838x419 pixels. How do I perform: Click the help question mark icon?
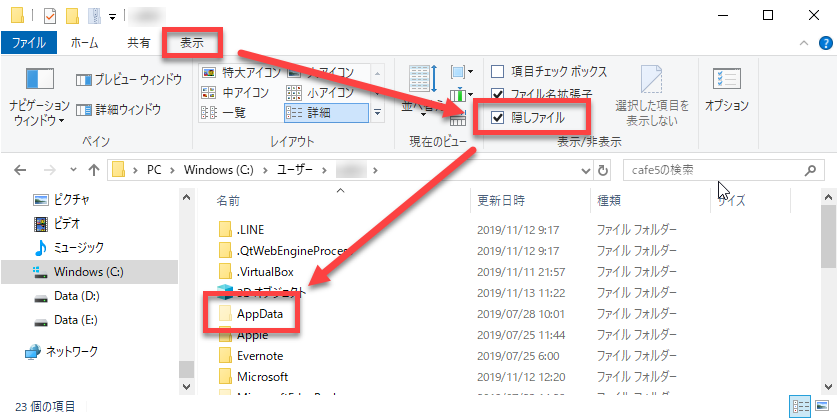coord(823,44)
